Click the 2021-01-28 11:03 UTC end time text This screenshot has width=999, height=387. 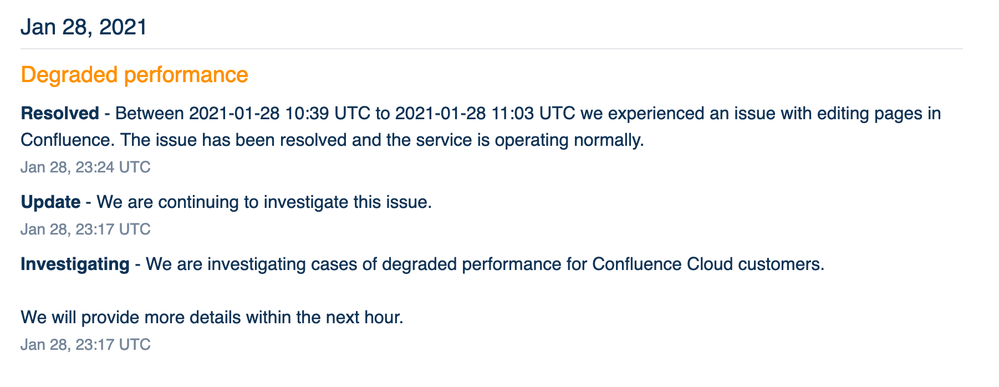[x=480, y=114]
